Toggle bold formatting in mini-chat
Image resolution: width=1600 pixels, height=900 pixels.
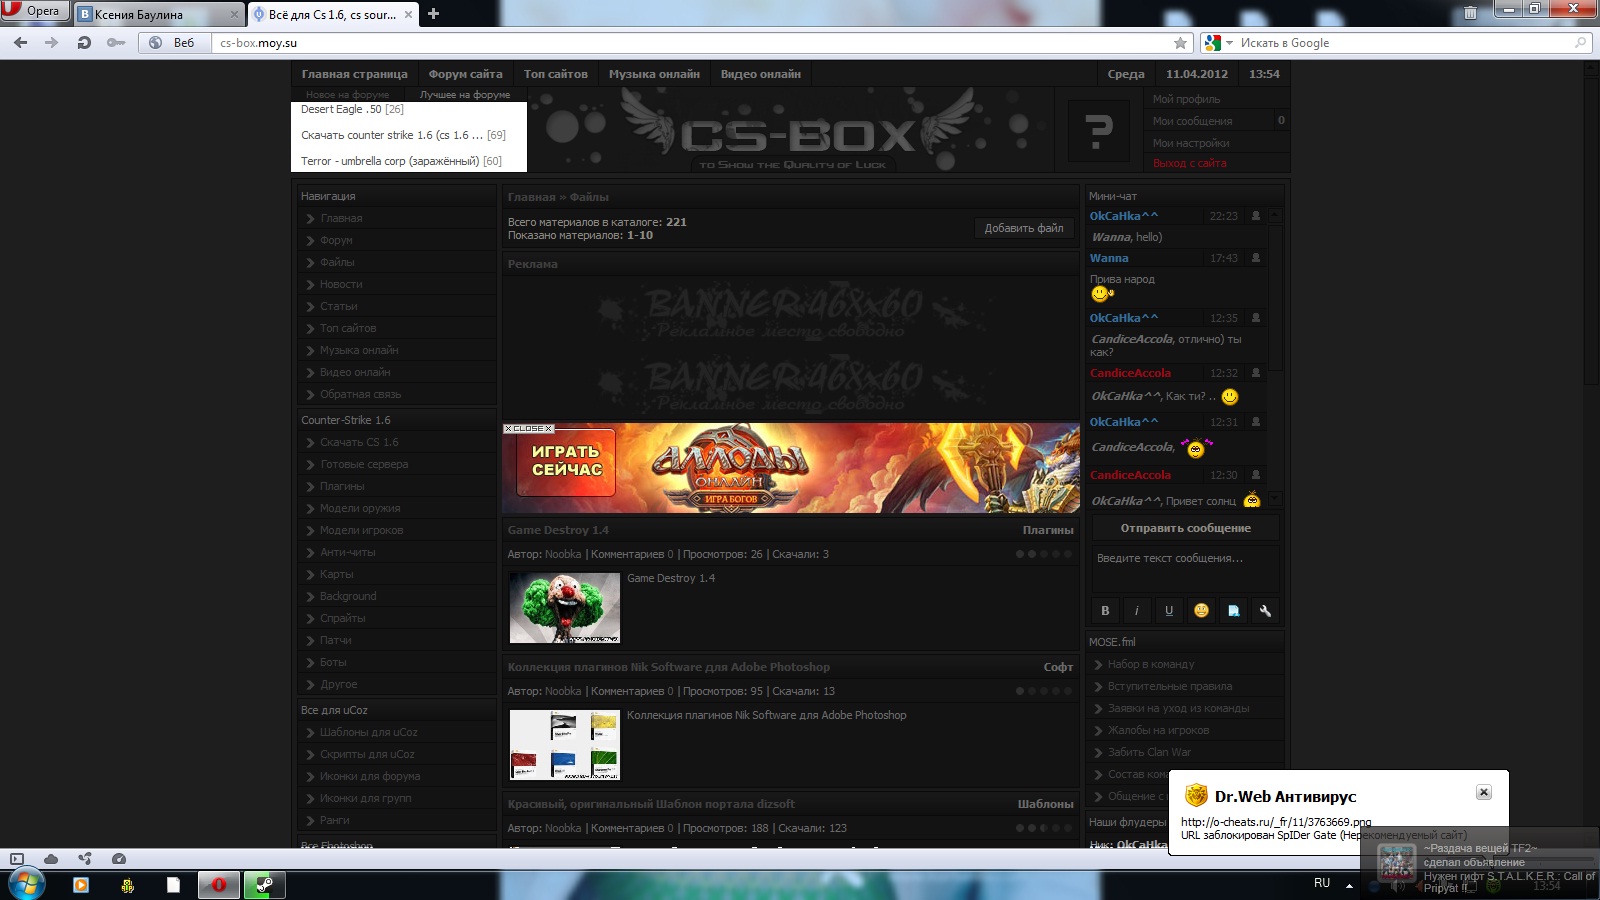(1105, 611)
